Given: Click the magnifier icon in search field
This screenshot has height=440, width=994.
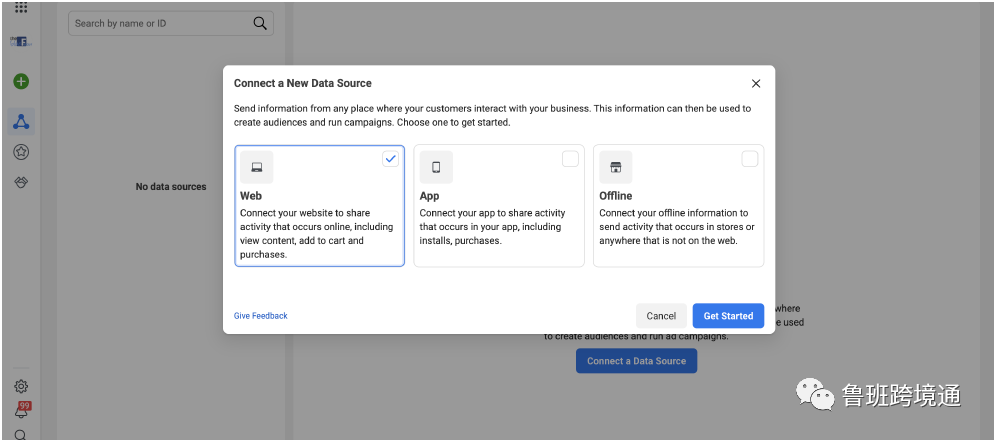Looking at the screenshot, I should pos(260,23).
